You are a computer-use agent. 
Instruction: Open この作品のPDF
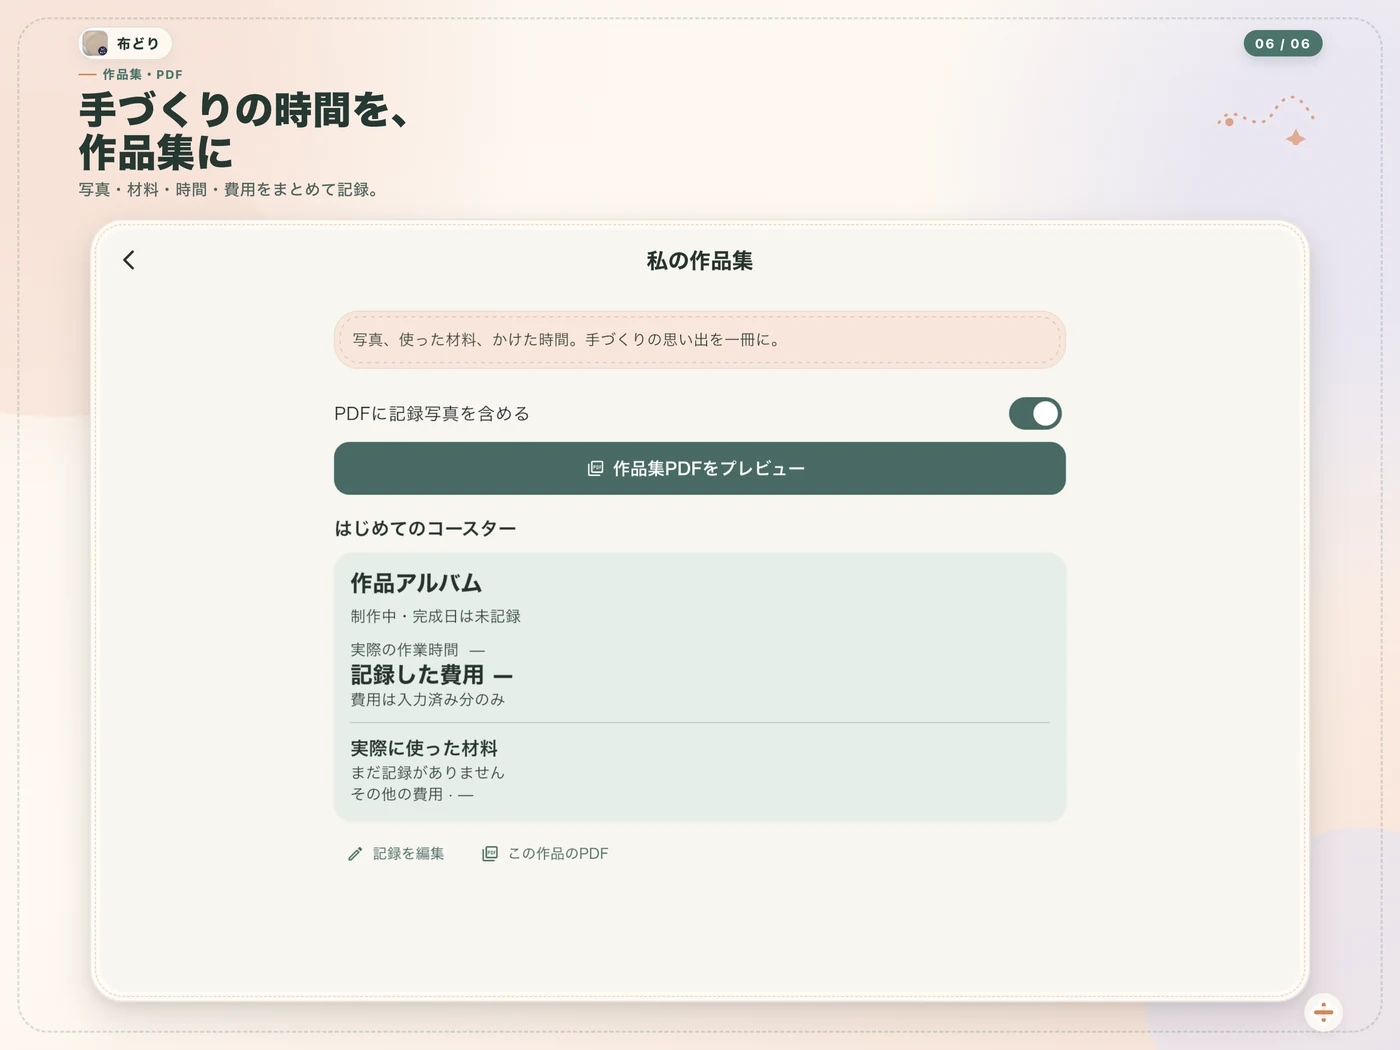(x=545, y=853)
